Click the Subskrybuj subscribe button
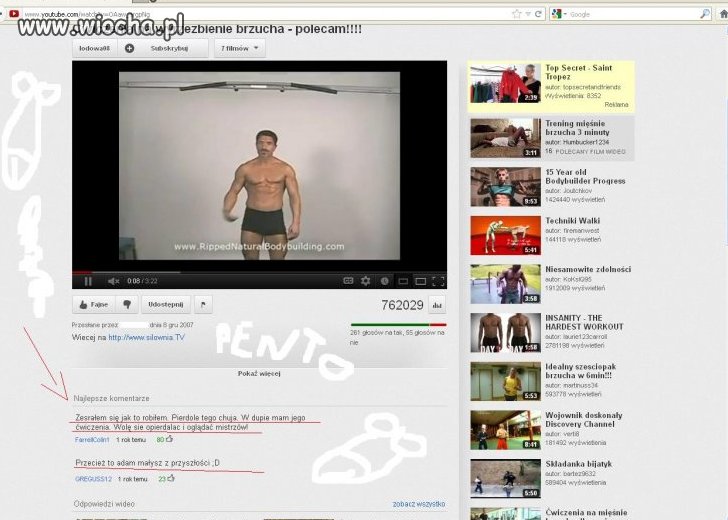 pos(169,48)
